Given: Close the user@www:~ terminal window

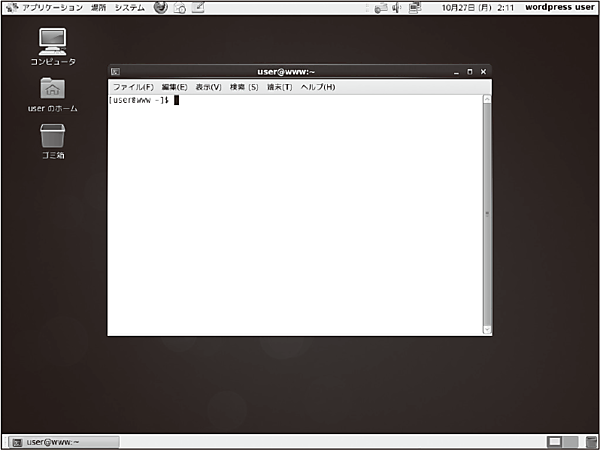Looking at the screenshot, I should (x=484, y=72).
